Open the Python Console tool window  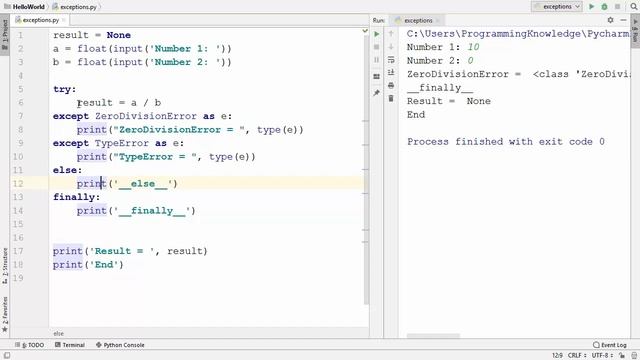tap(120, 345)
